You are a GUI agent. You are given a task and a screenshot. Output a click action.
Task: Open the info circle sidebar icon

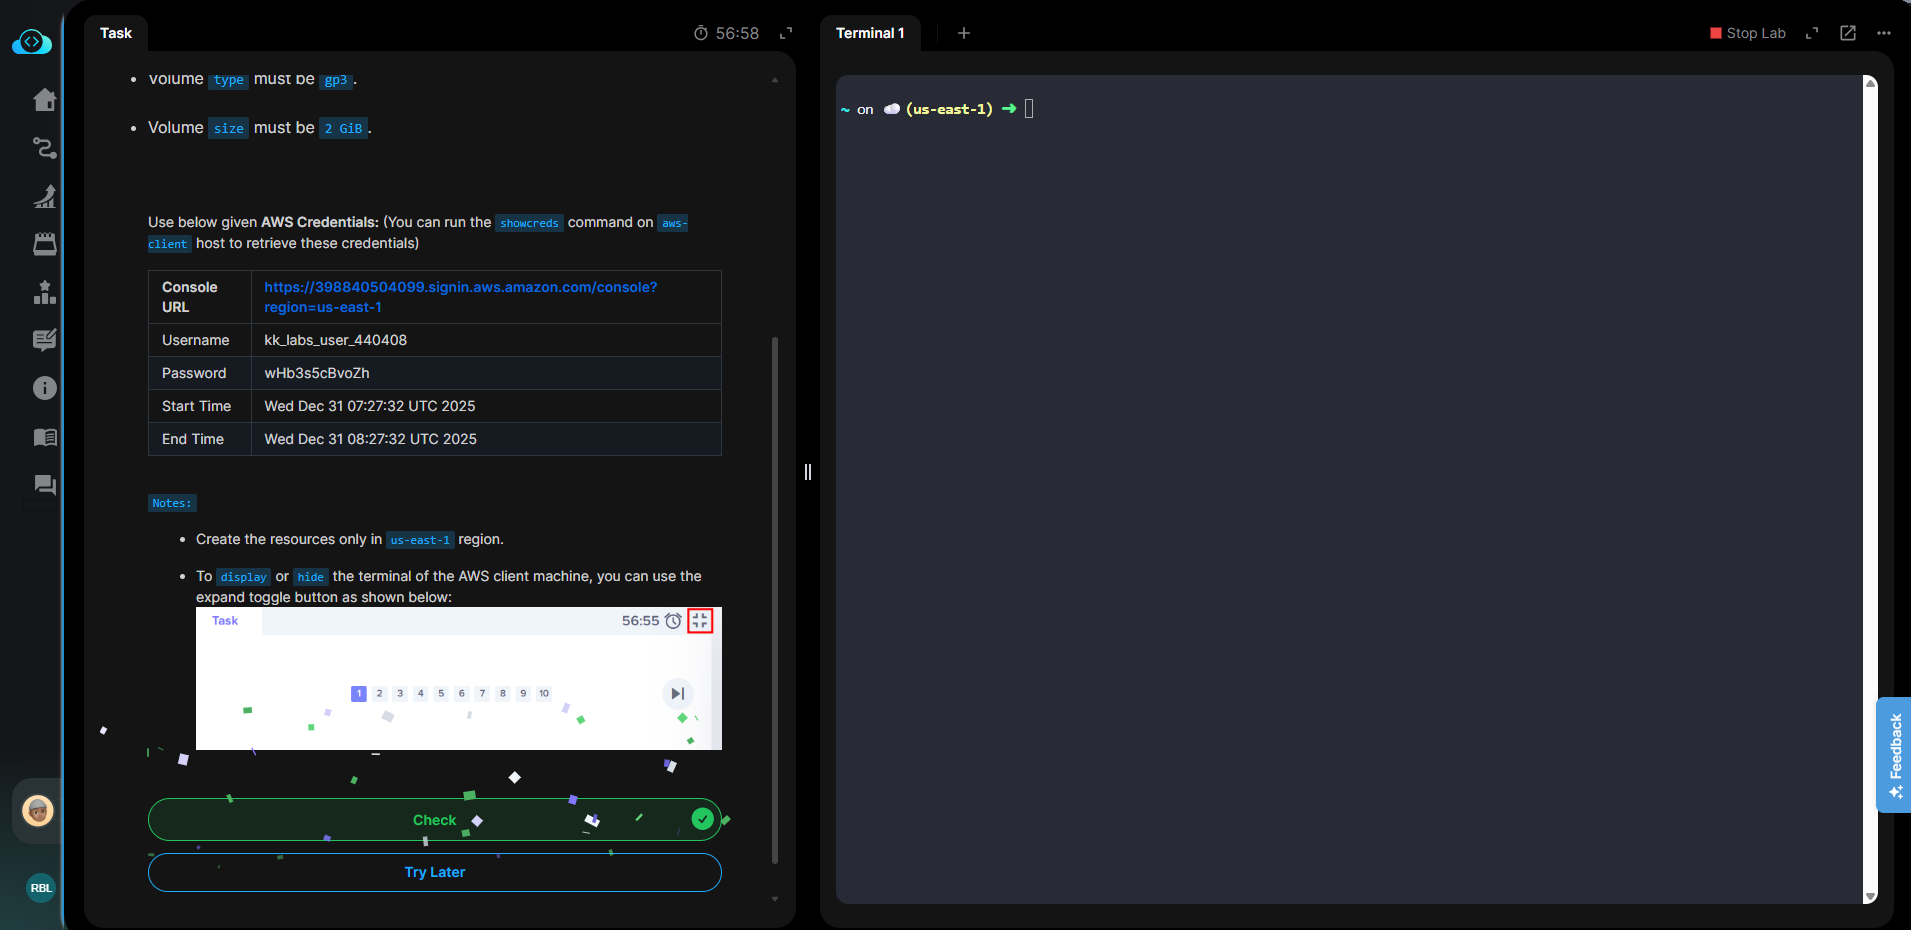point(45,388)
